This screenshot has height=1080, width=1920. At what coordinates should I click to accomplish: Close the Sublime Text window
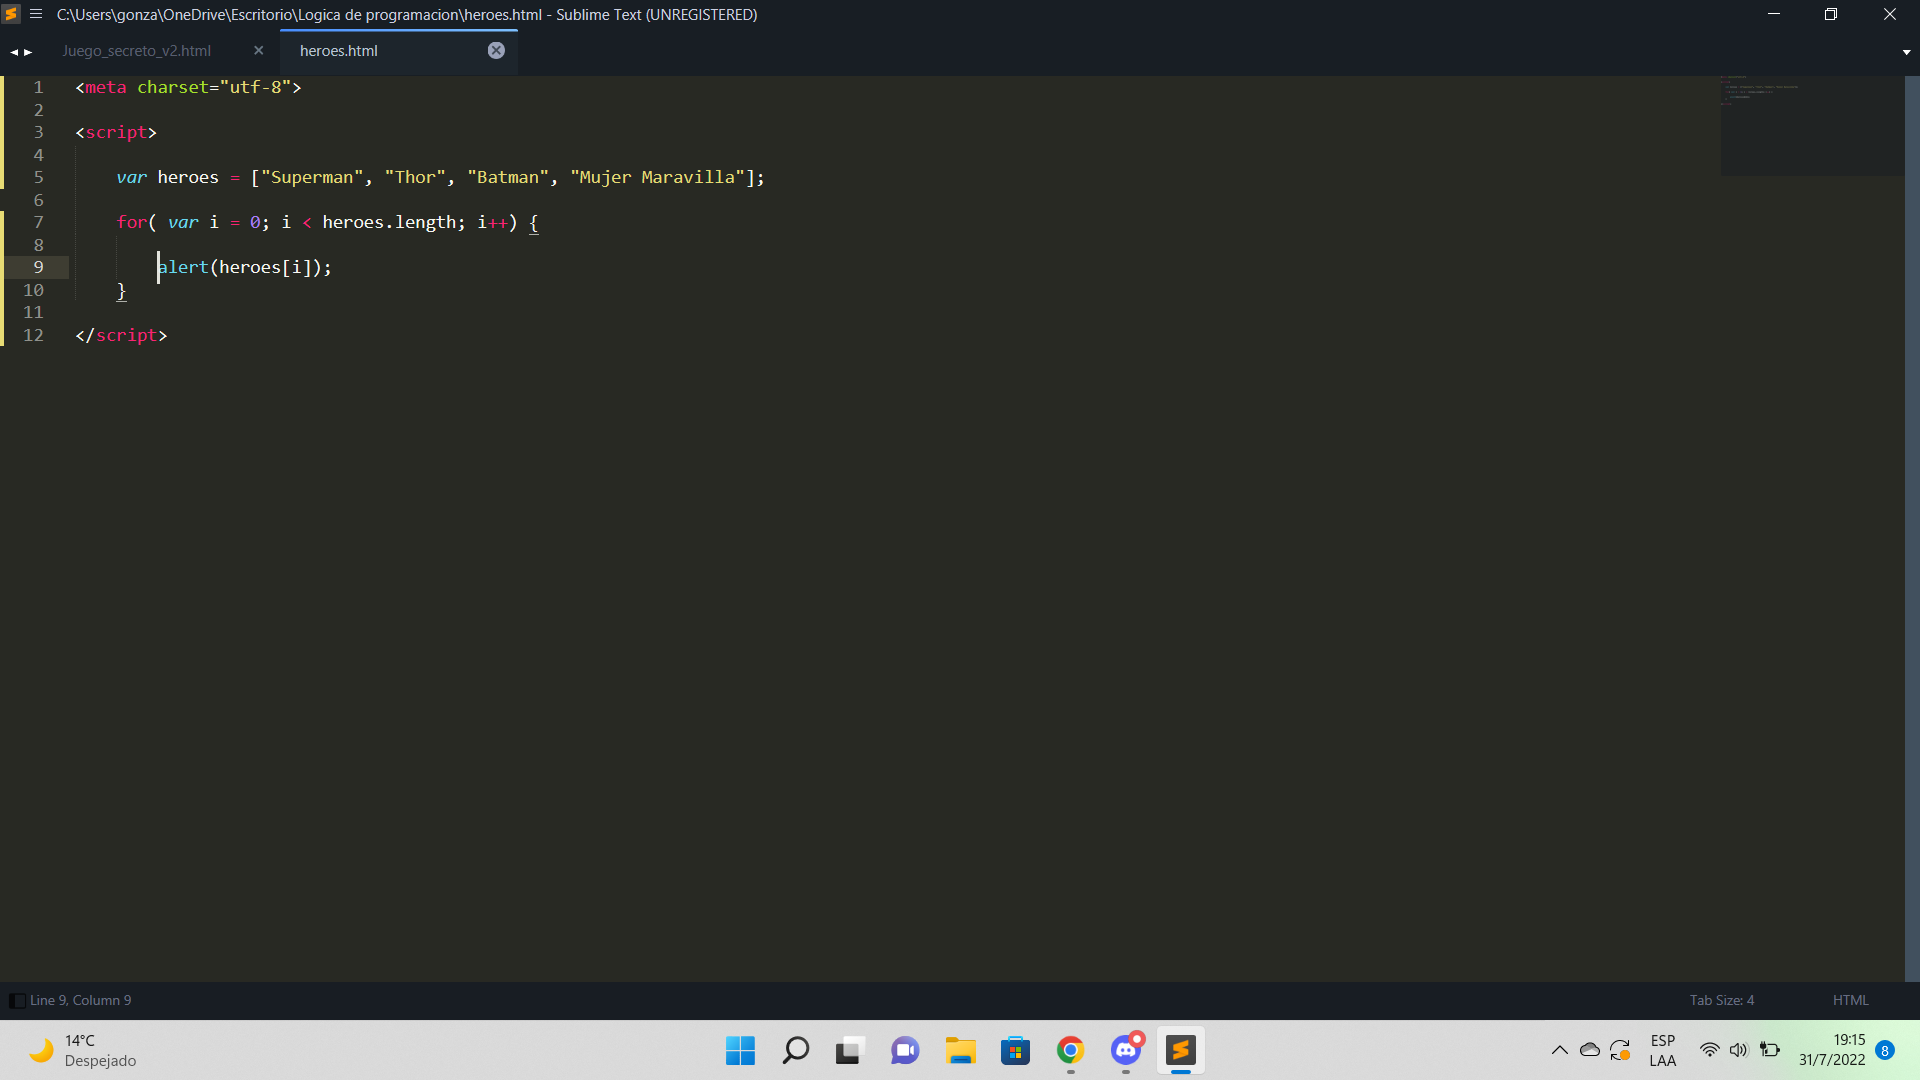coord(1889,14)
